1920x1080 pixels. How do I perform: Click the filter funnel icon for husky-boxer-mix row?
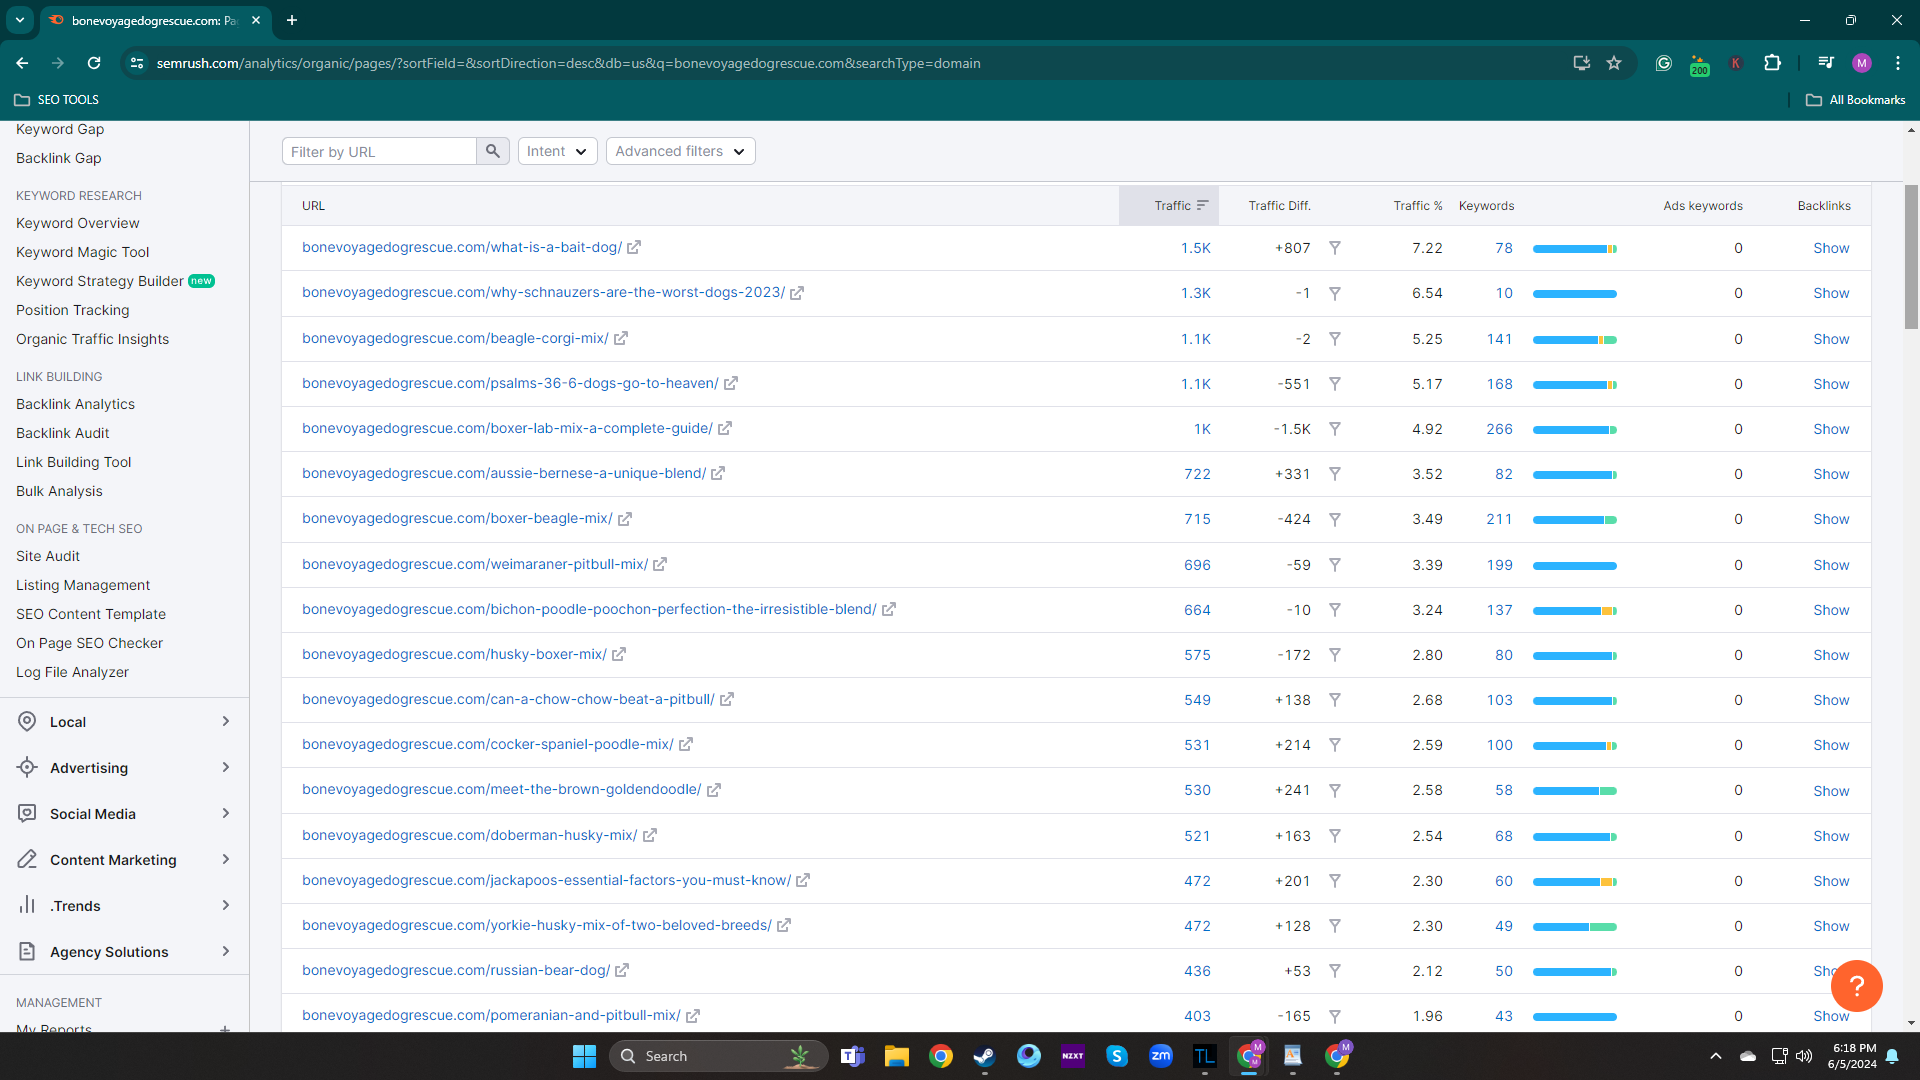pyautogui.click(x=1334, y=655)
